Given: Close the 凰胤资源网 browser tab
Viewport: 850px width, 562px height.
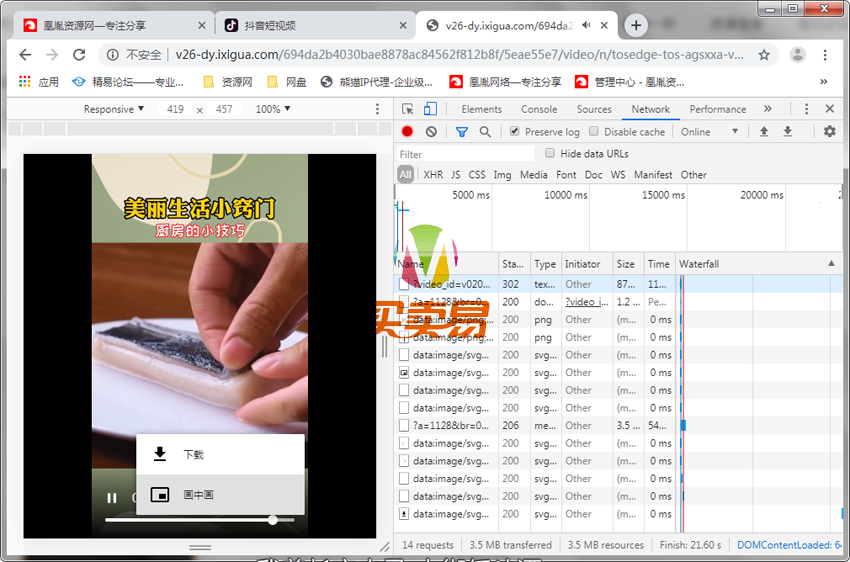Looking at the screenshot, I should pyautogui.click(x=202, y=25).
